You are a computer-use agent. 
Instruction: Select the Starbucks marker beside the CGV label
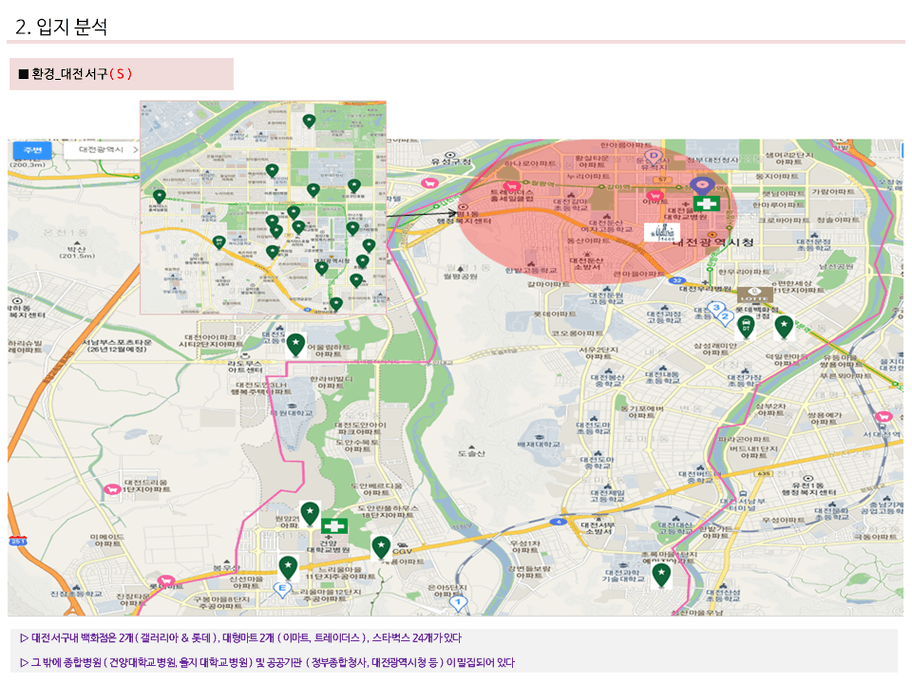coord(381,548)
